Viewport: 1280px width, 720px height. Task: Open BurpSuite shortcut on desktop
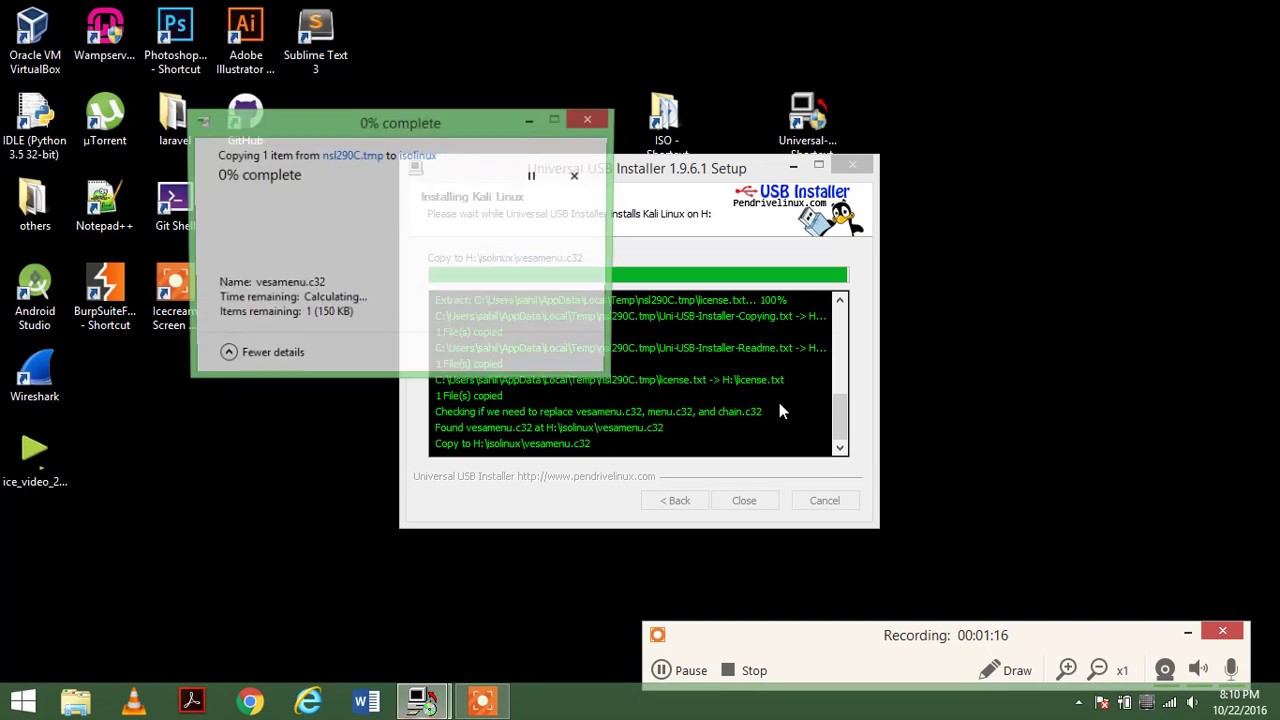tap(104, 297)
